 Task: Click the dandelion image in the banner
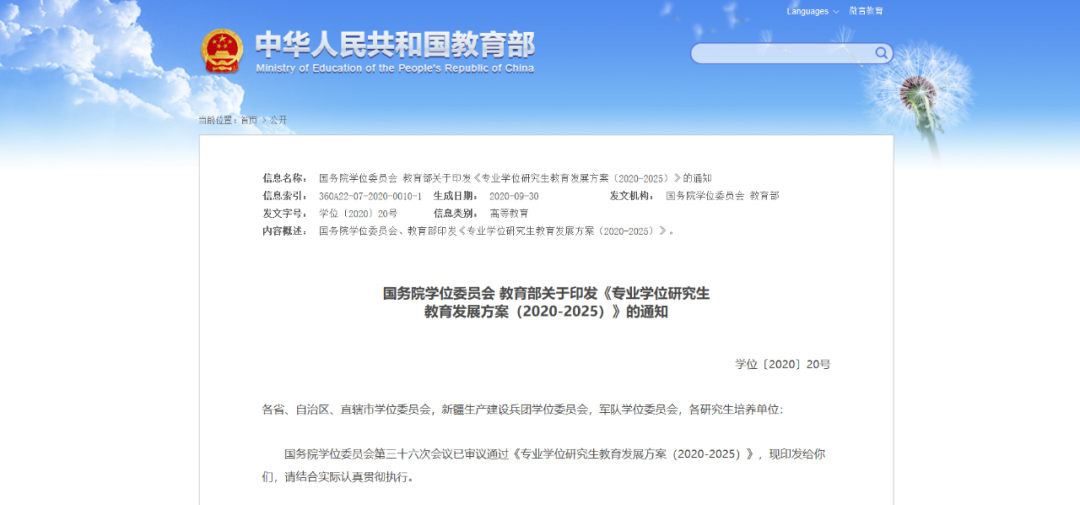click(x=925, y=90)
